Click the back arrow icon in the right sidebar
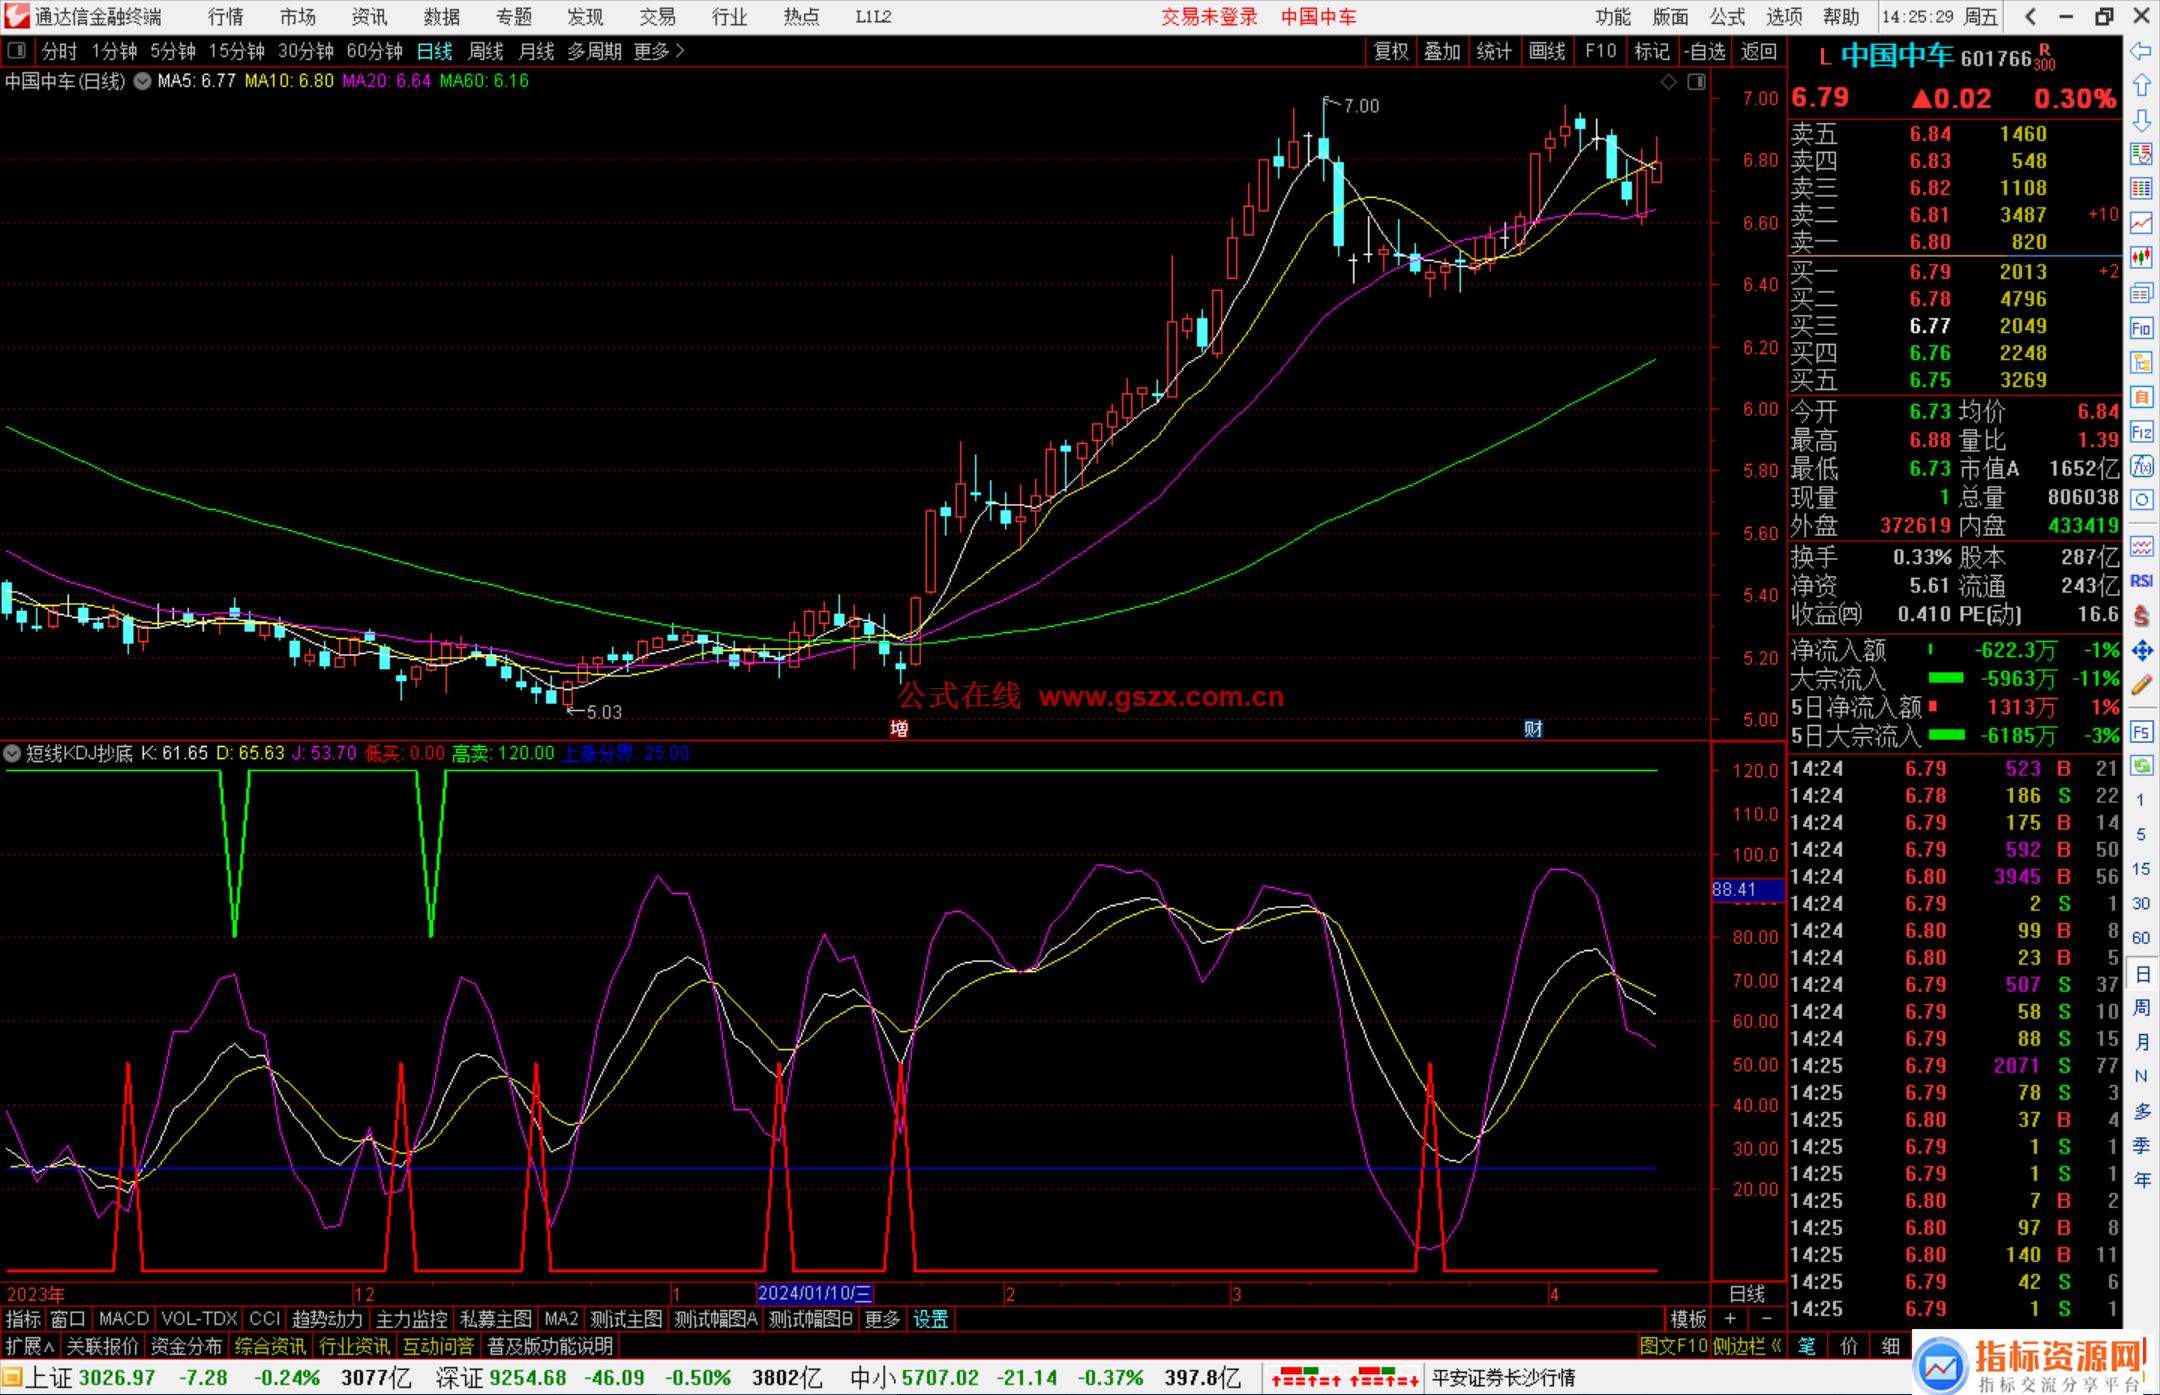This screenshot has width=2160, height=1395. 2141,51
